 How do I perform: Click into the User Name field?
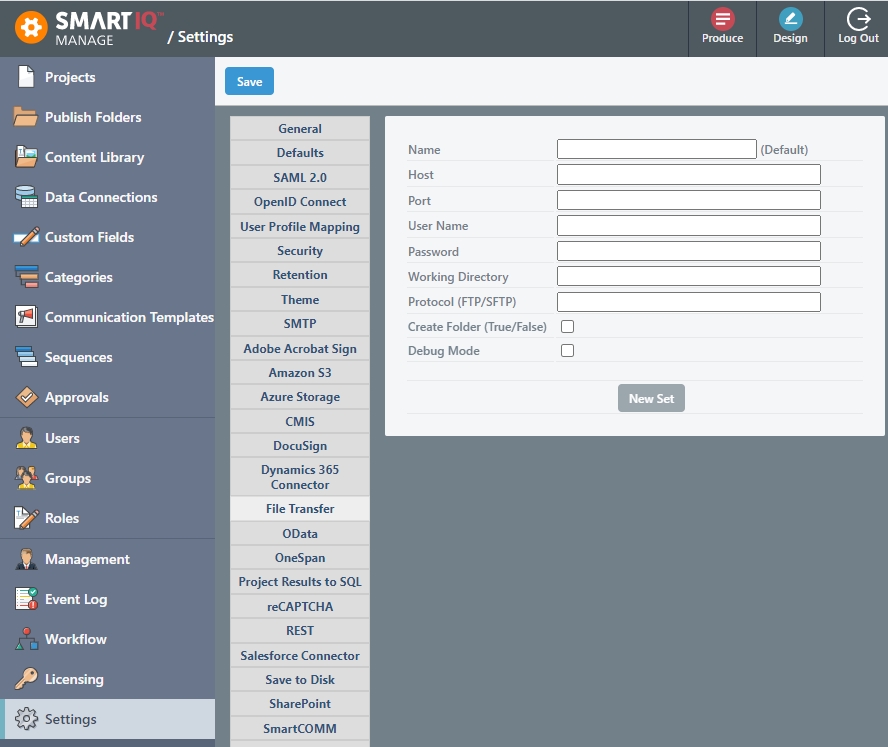(x=689, y=225)
